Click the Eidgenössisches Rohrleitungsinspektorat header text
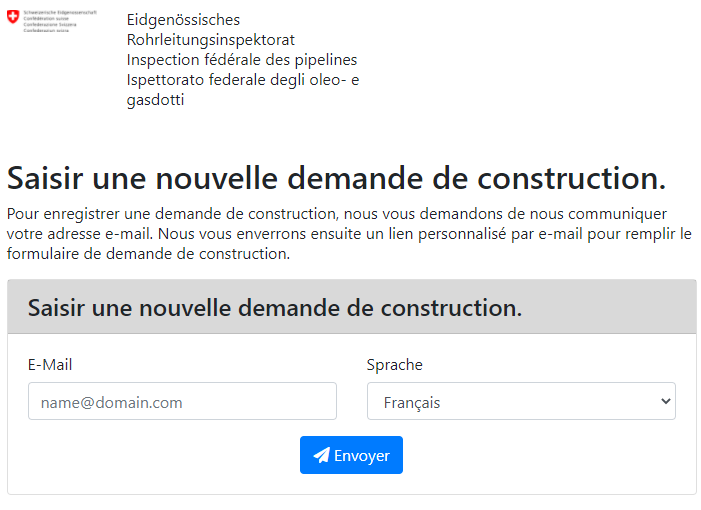Viewport: 701px width, 510px height. pos(211,30)
